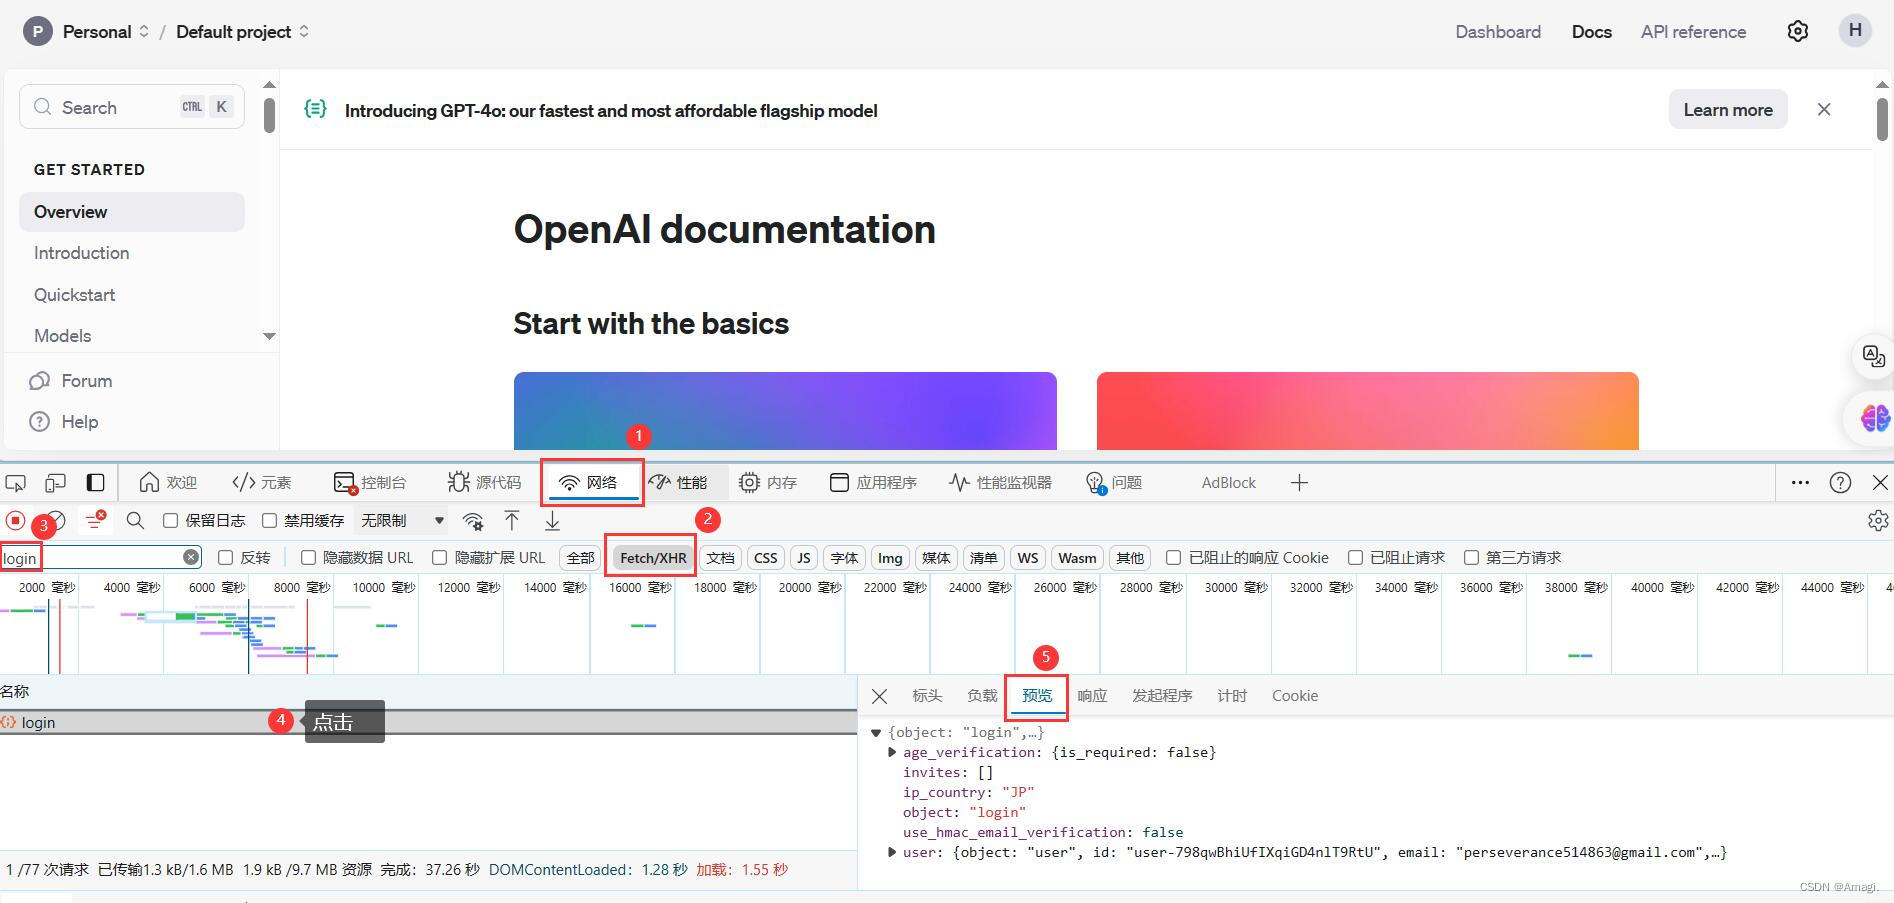Viewport: 1894px width, 903px height.
Task: Switch to the 控制台 tab
Action: (x=370, y=483)
